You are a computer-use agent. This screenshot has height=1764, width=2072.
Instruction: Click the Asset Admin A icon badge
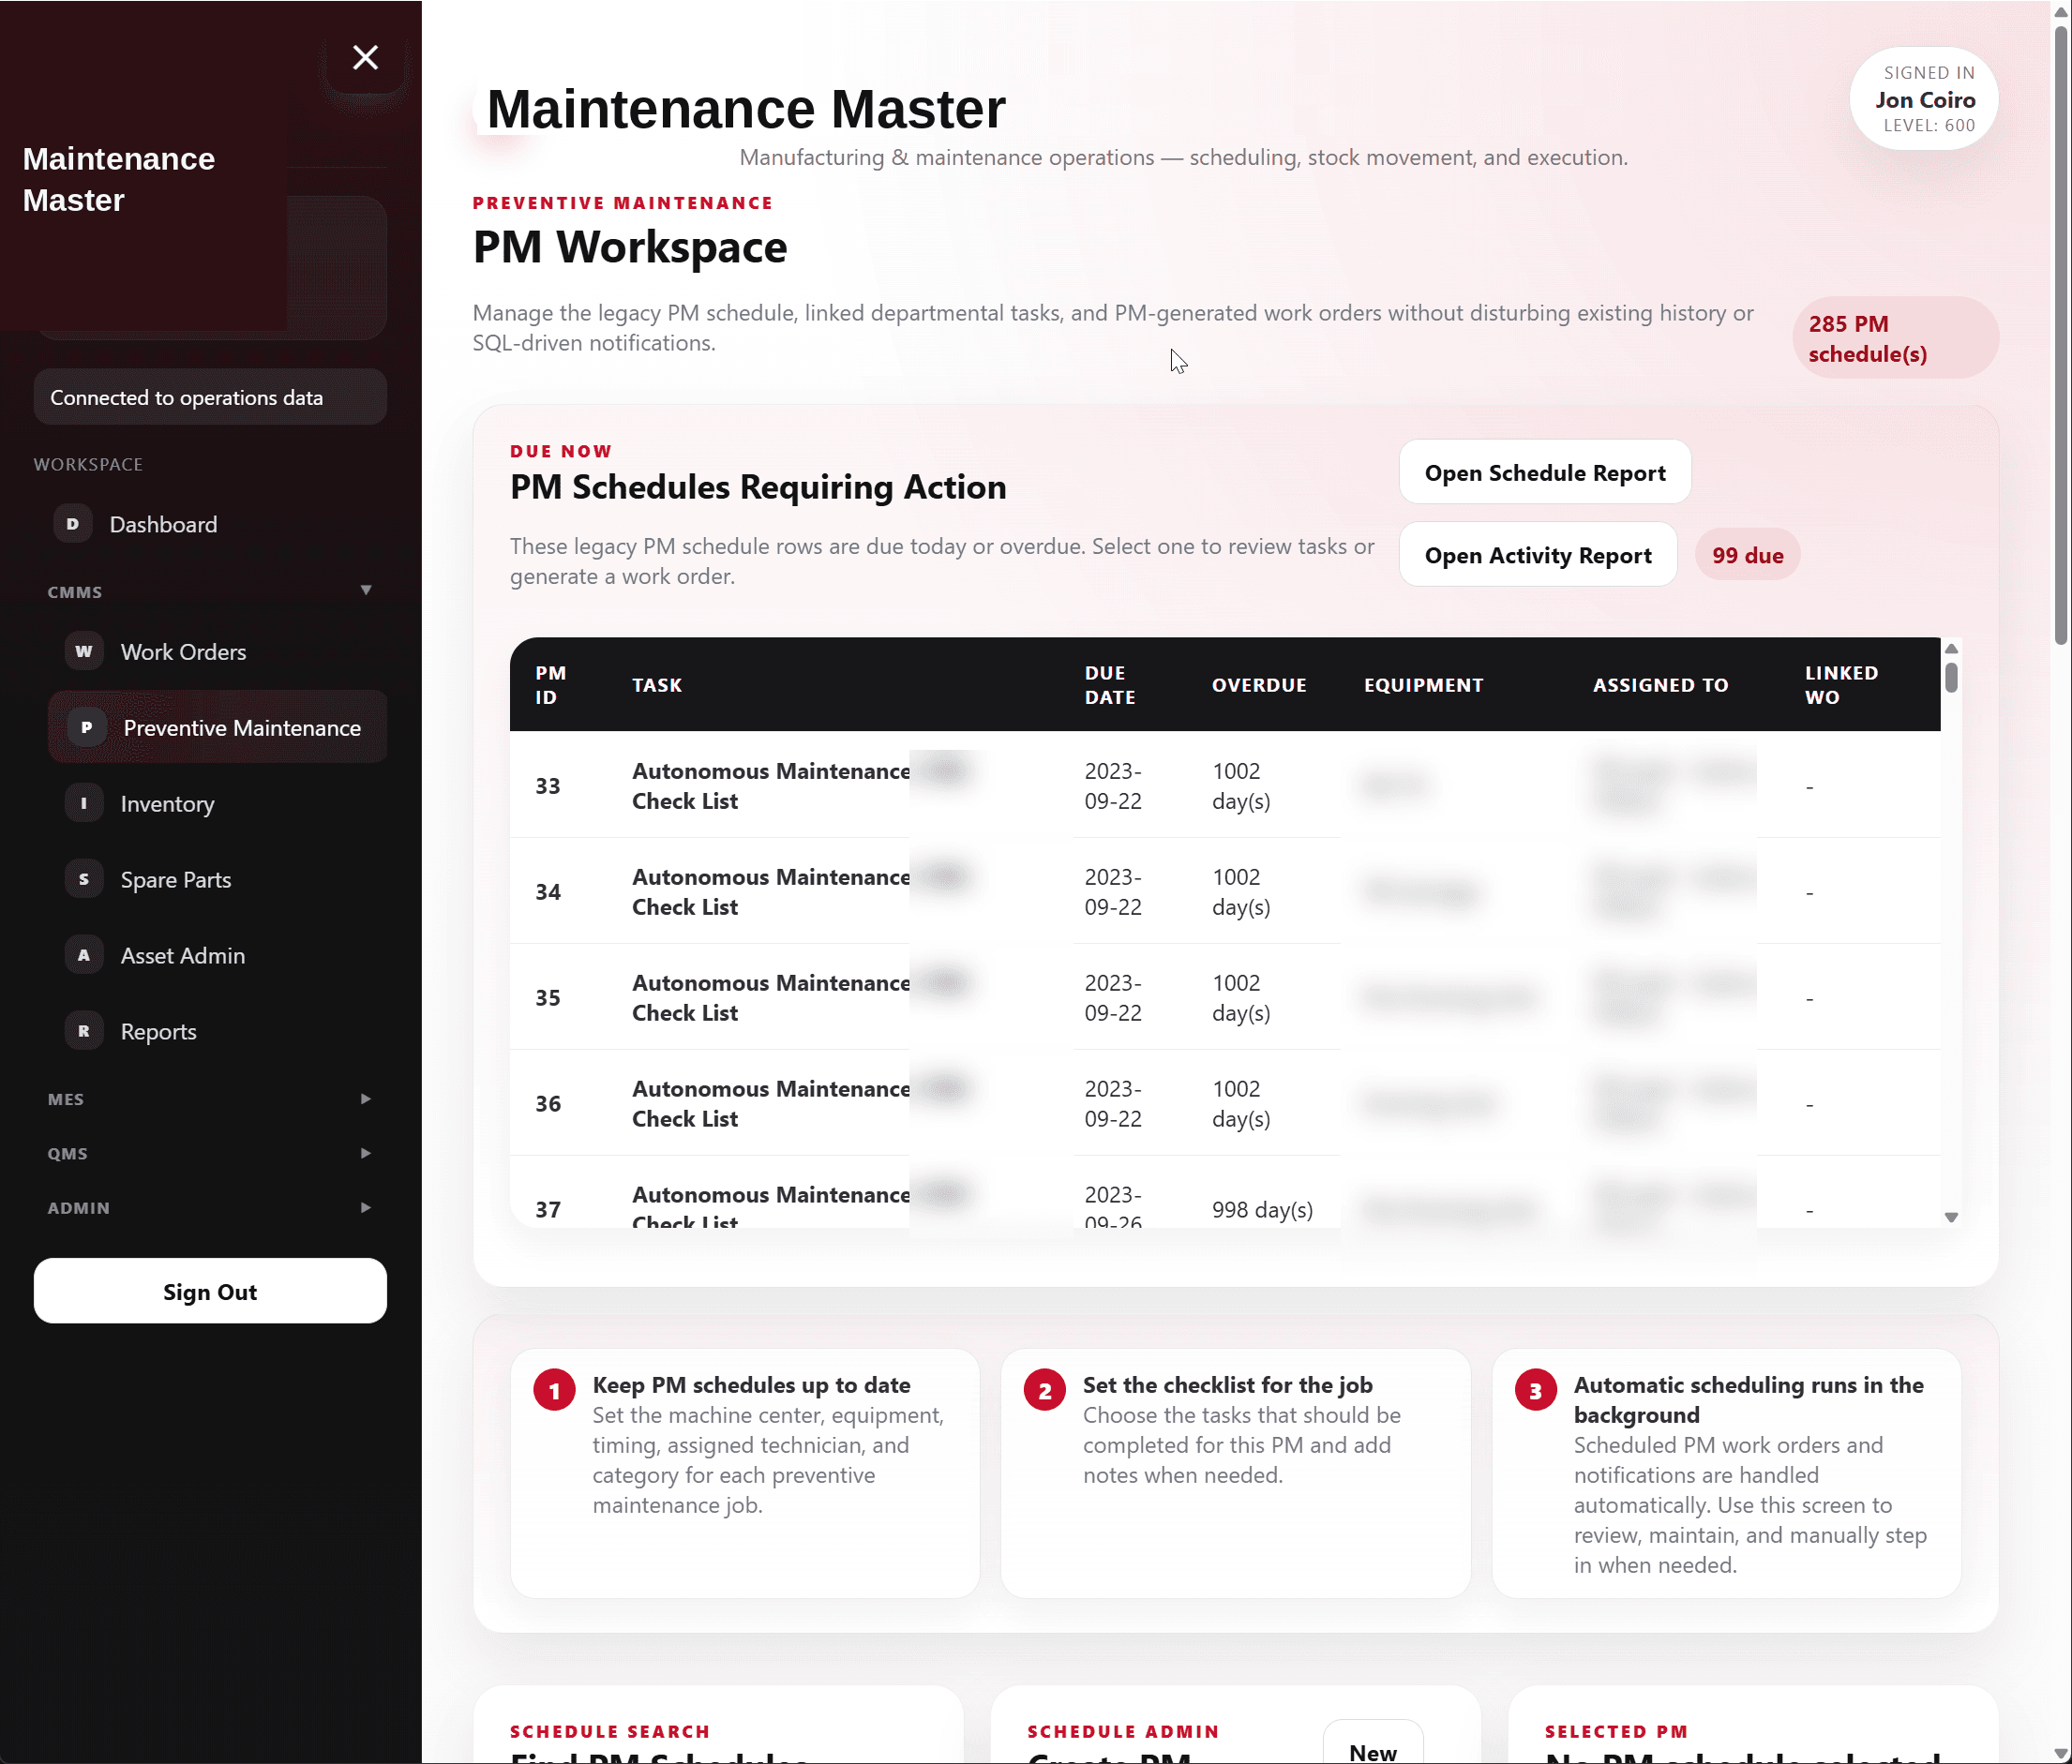[84, 955]
